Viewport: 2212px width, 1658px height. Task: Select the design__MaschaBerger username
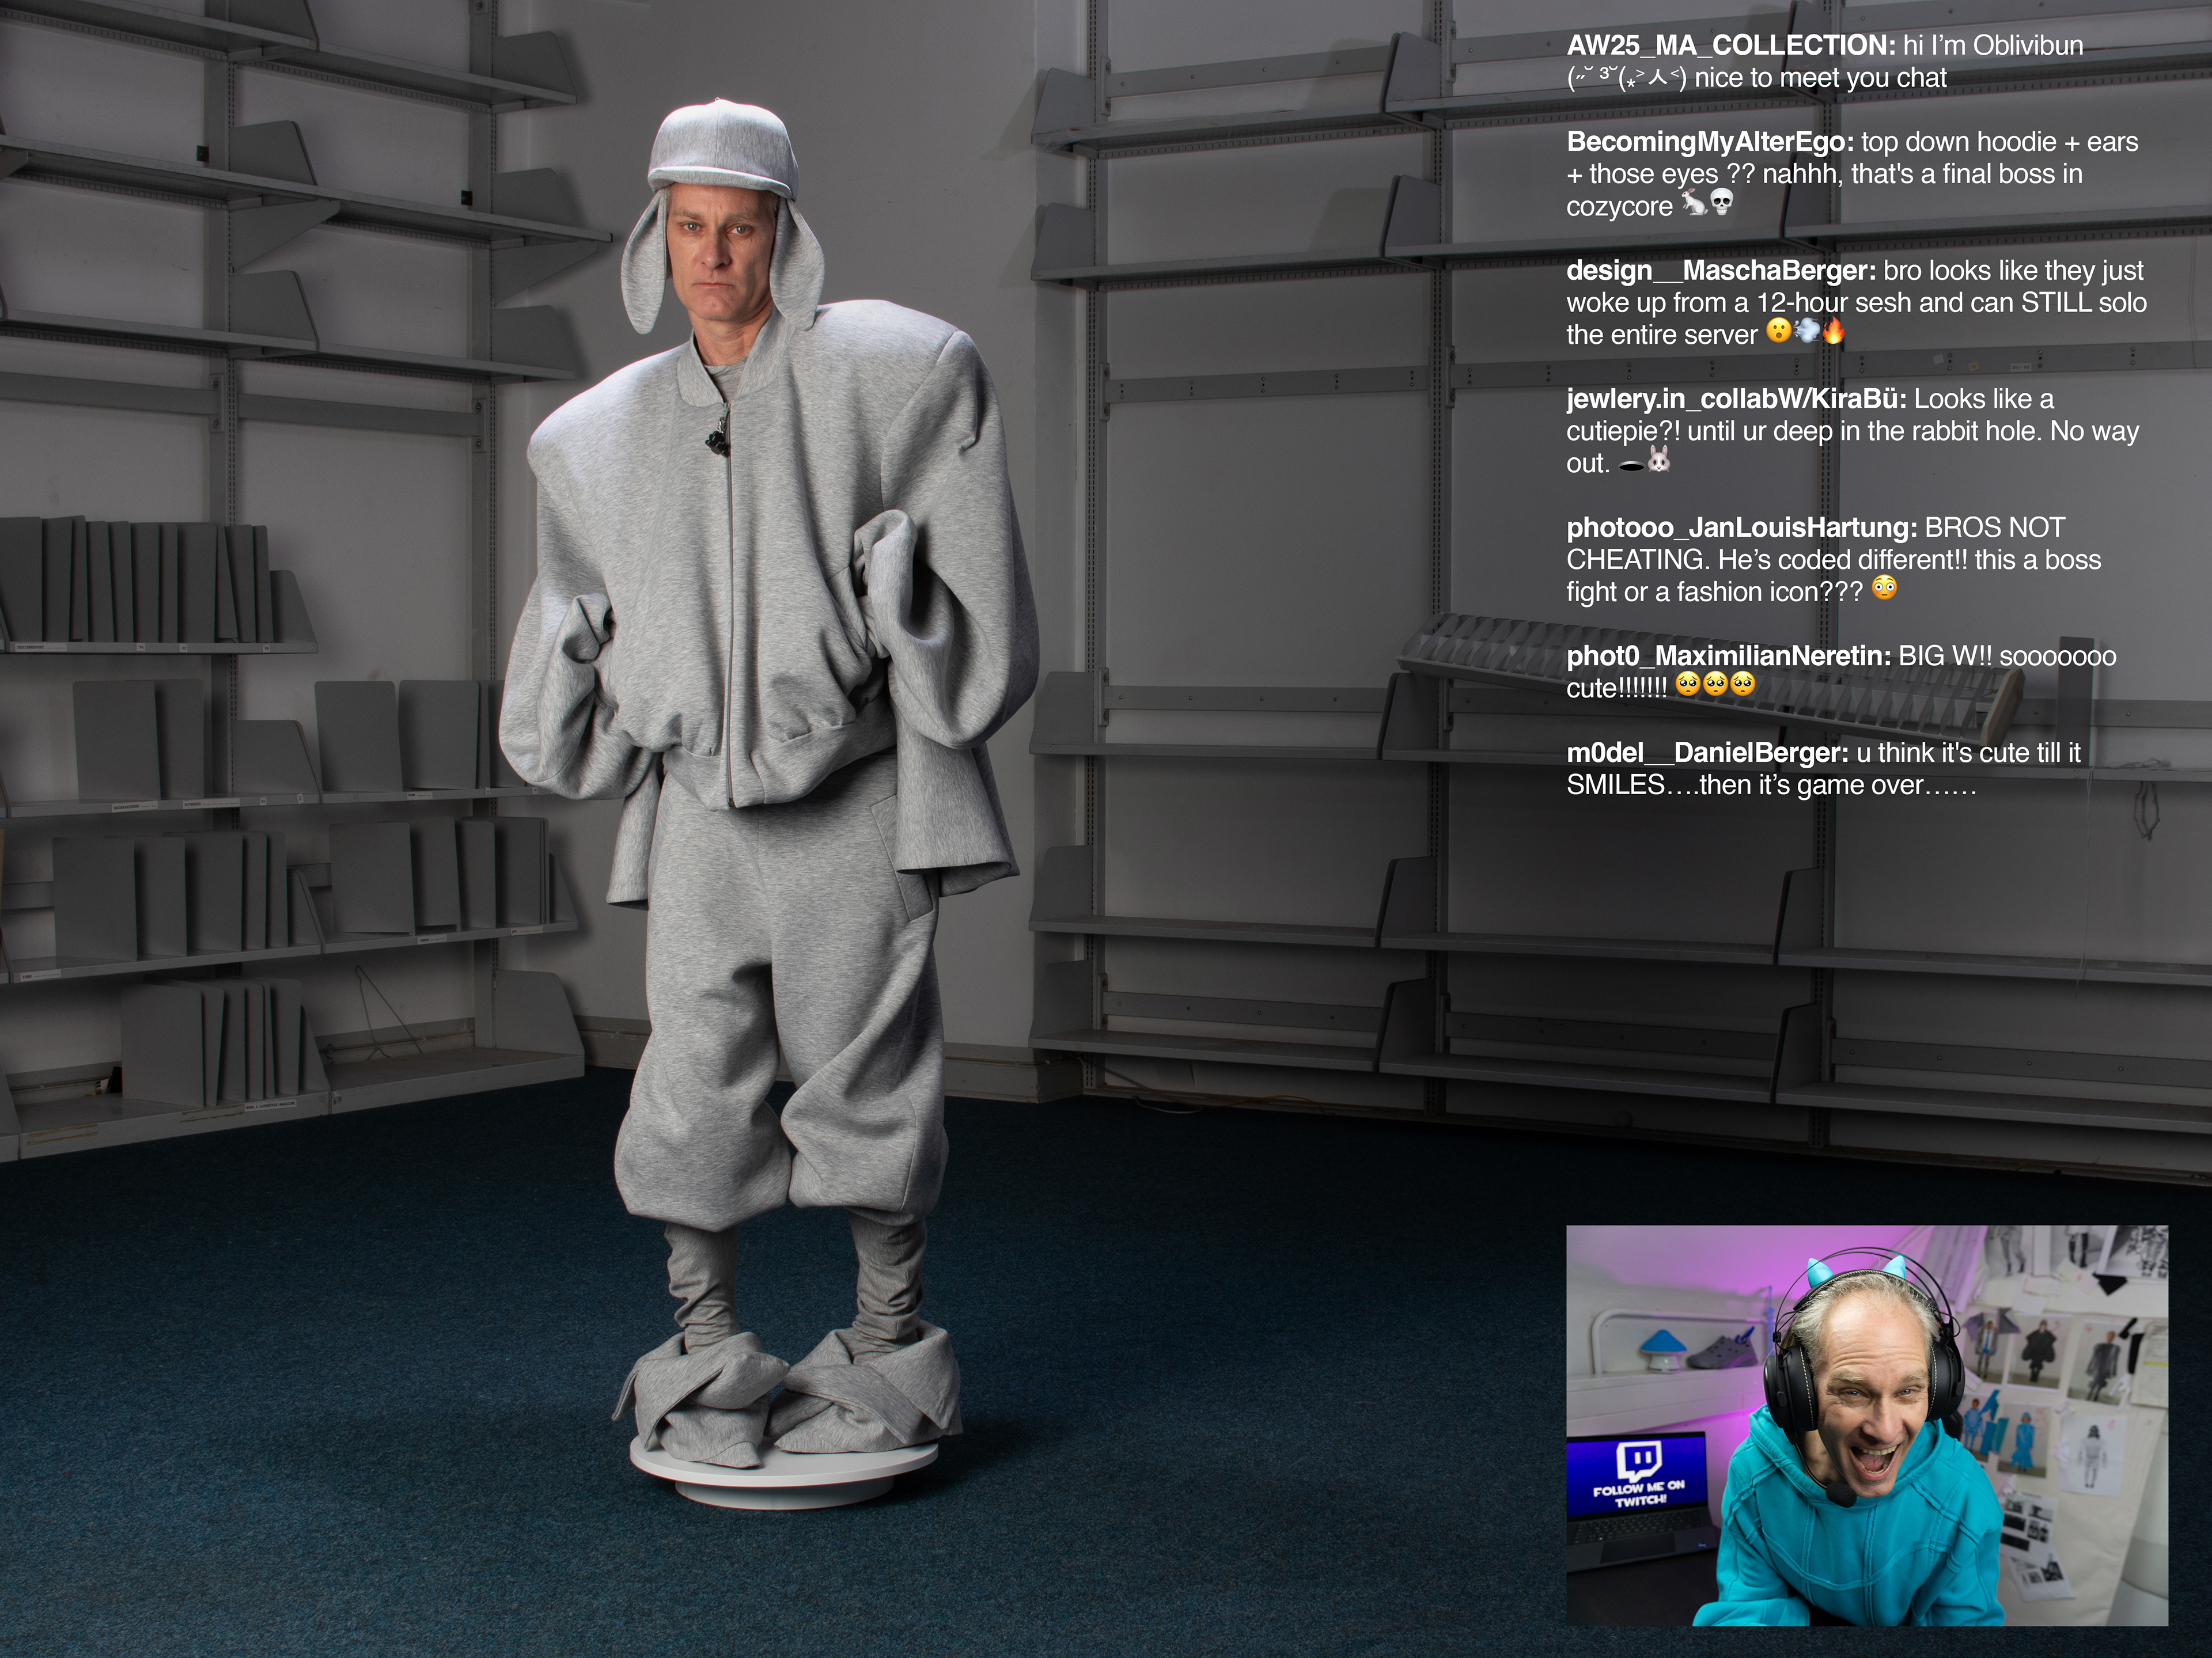click(1720, 271)
